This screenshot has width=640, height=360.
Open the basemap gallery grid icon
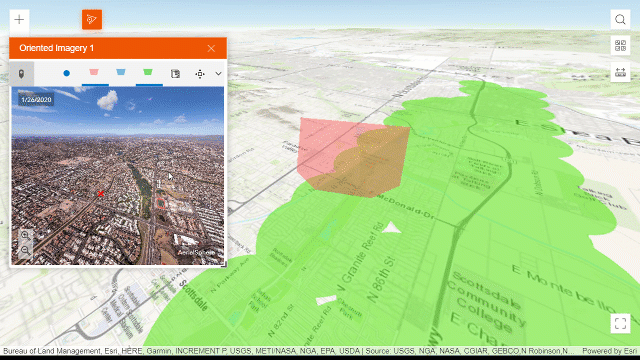[x=620, y=45]
